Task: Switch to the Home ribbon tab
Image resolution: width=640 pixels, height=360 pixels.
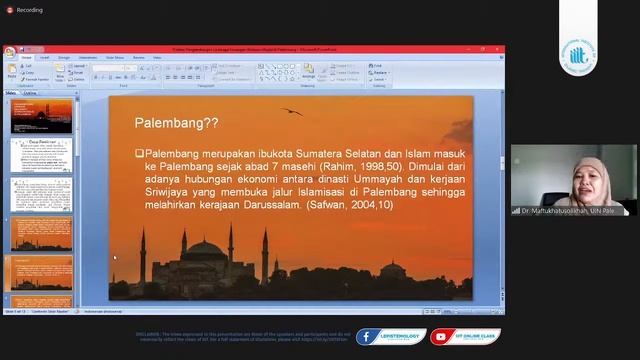Action: [x=26, y=58]
